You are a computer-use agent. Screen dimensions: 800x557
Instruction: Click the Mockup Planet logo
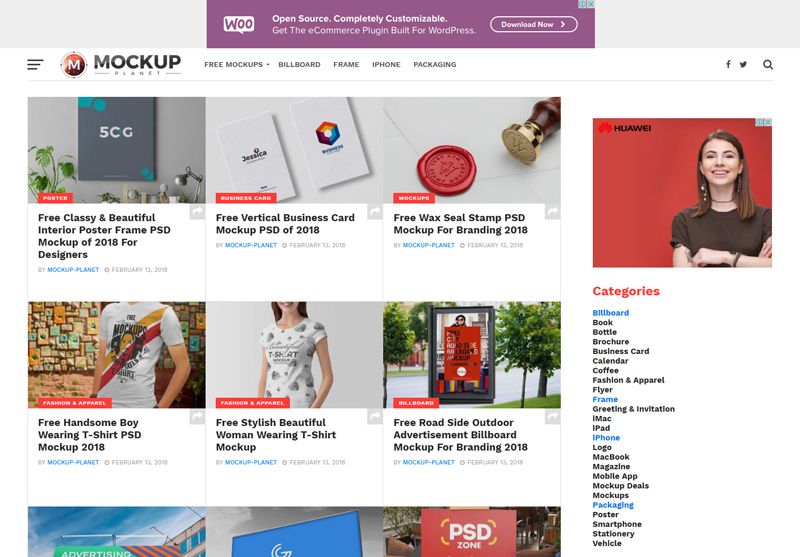(121, 65)
